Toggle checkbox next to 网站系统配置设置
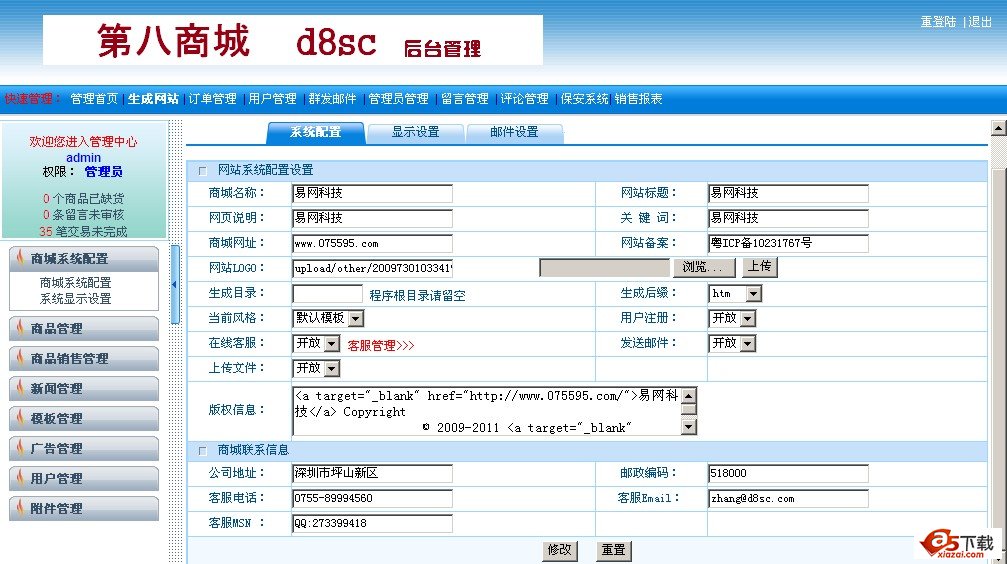The image size is (1007, 564). point(203,171)
